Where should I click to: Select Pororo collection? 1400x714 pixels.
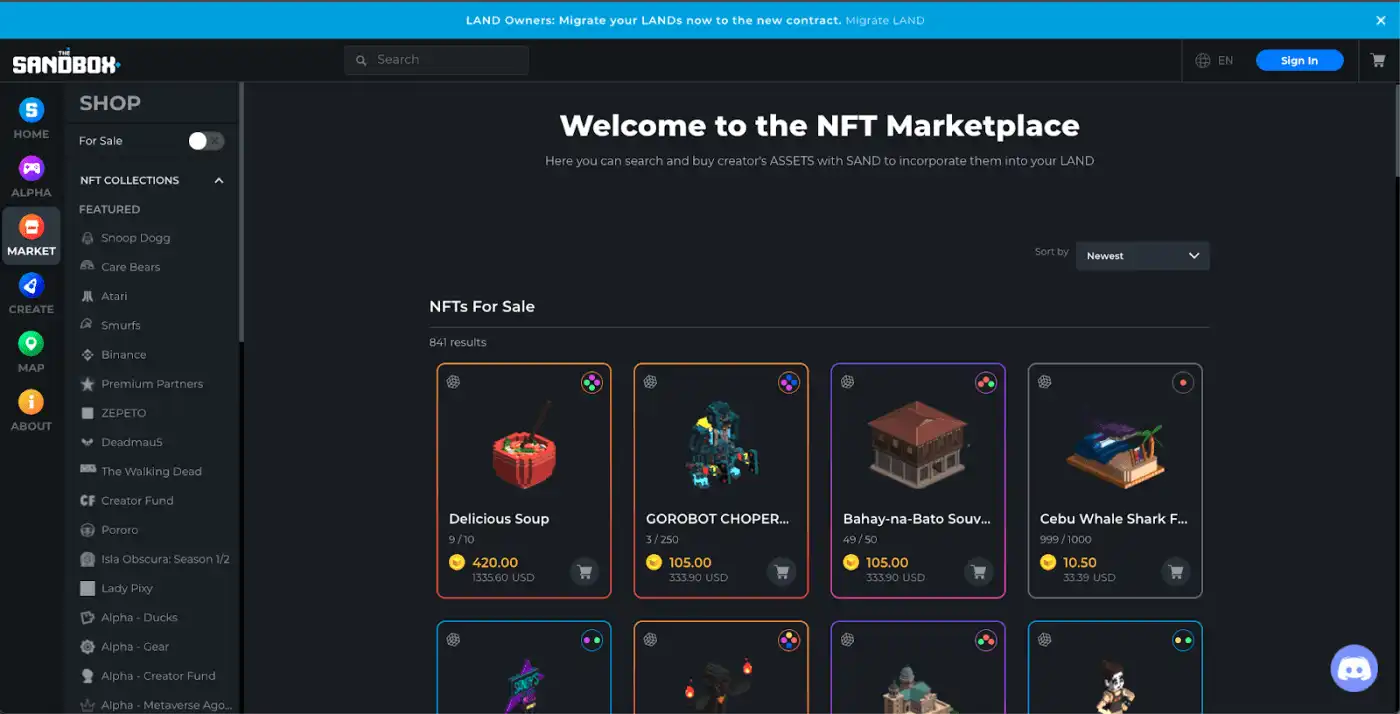[119, 530]
